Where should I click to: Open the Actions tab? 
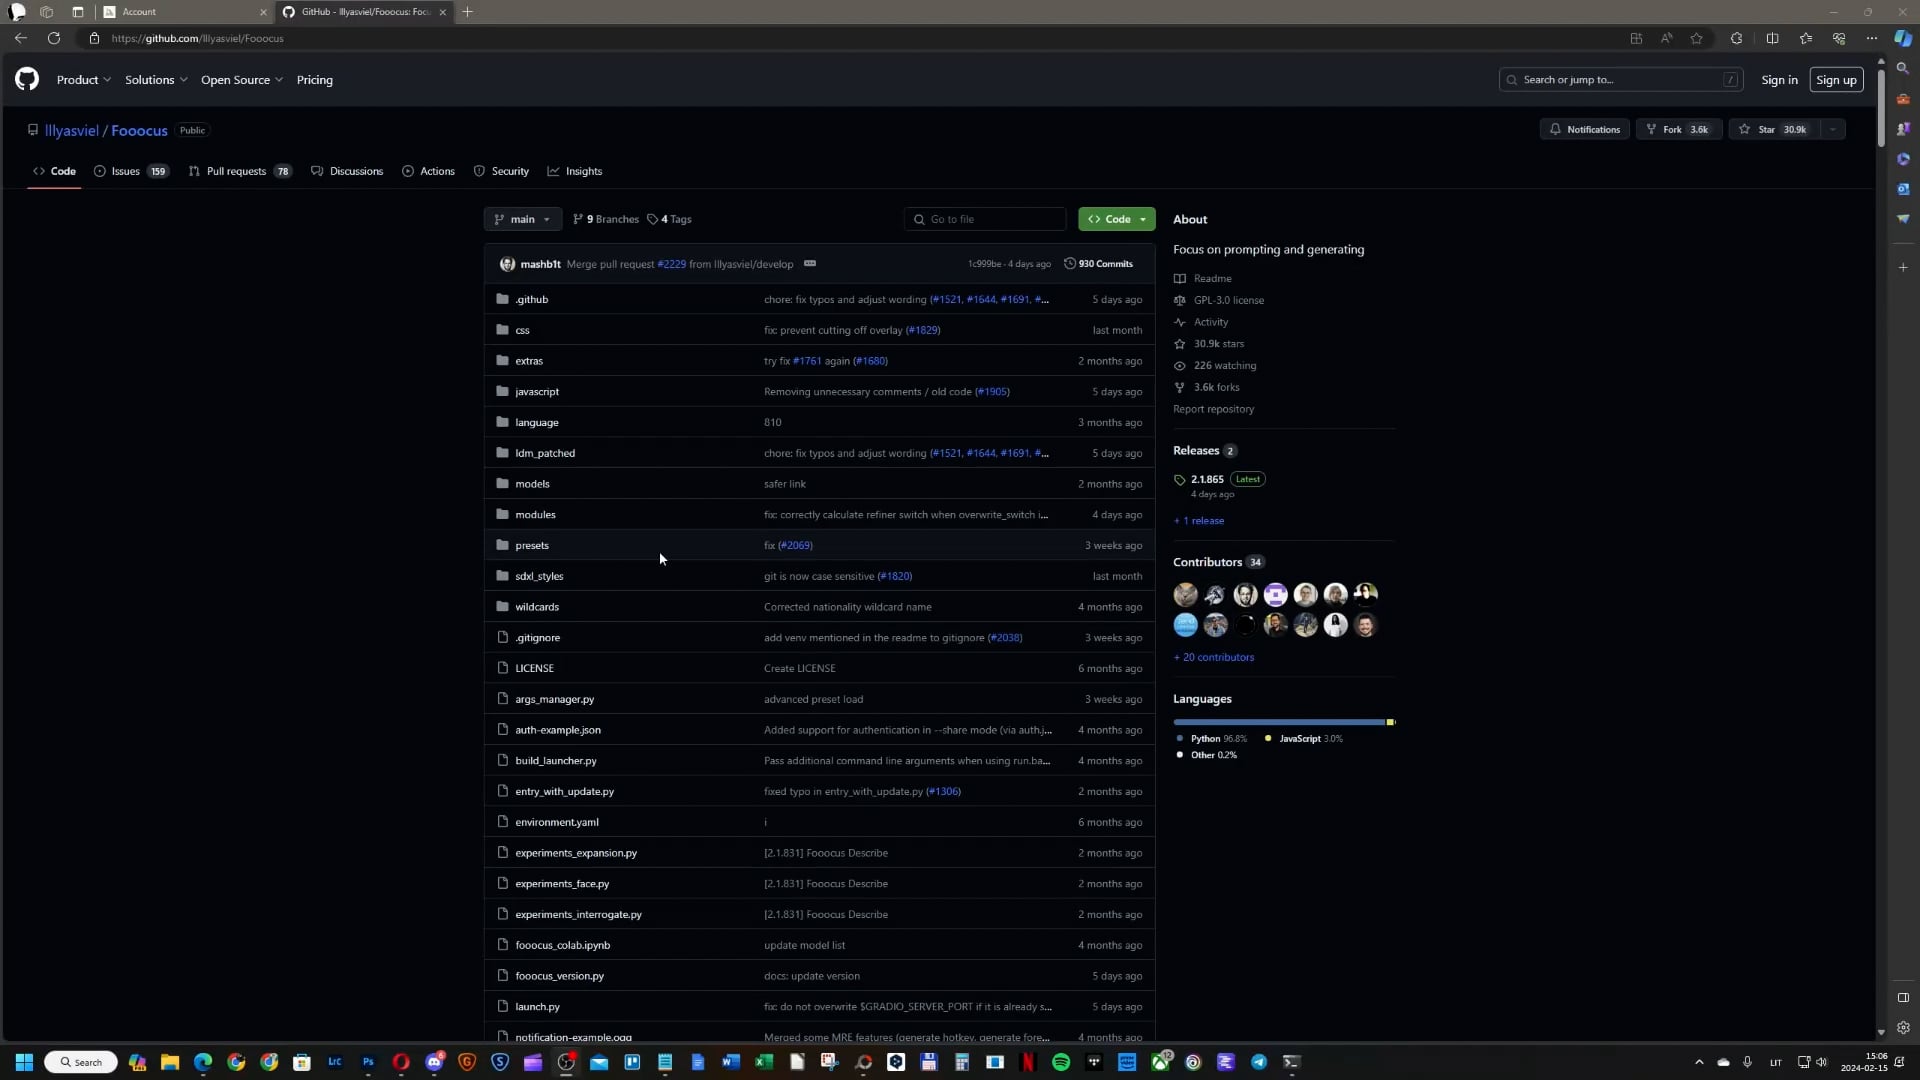pyautogui.click(x=428, y=171)
